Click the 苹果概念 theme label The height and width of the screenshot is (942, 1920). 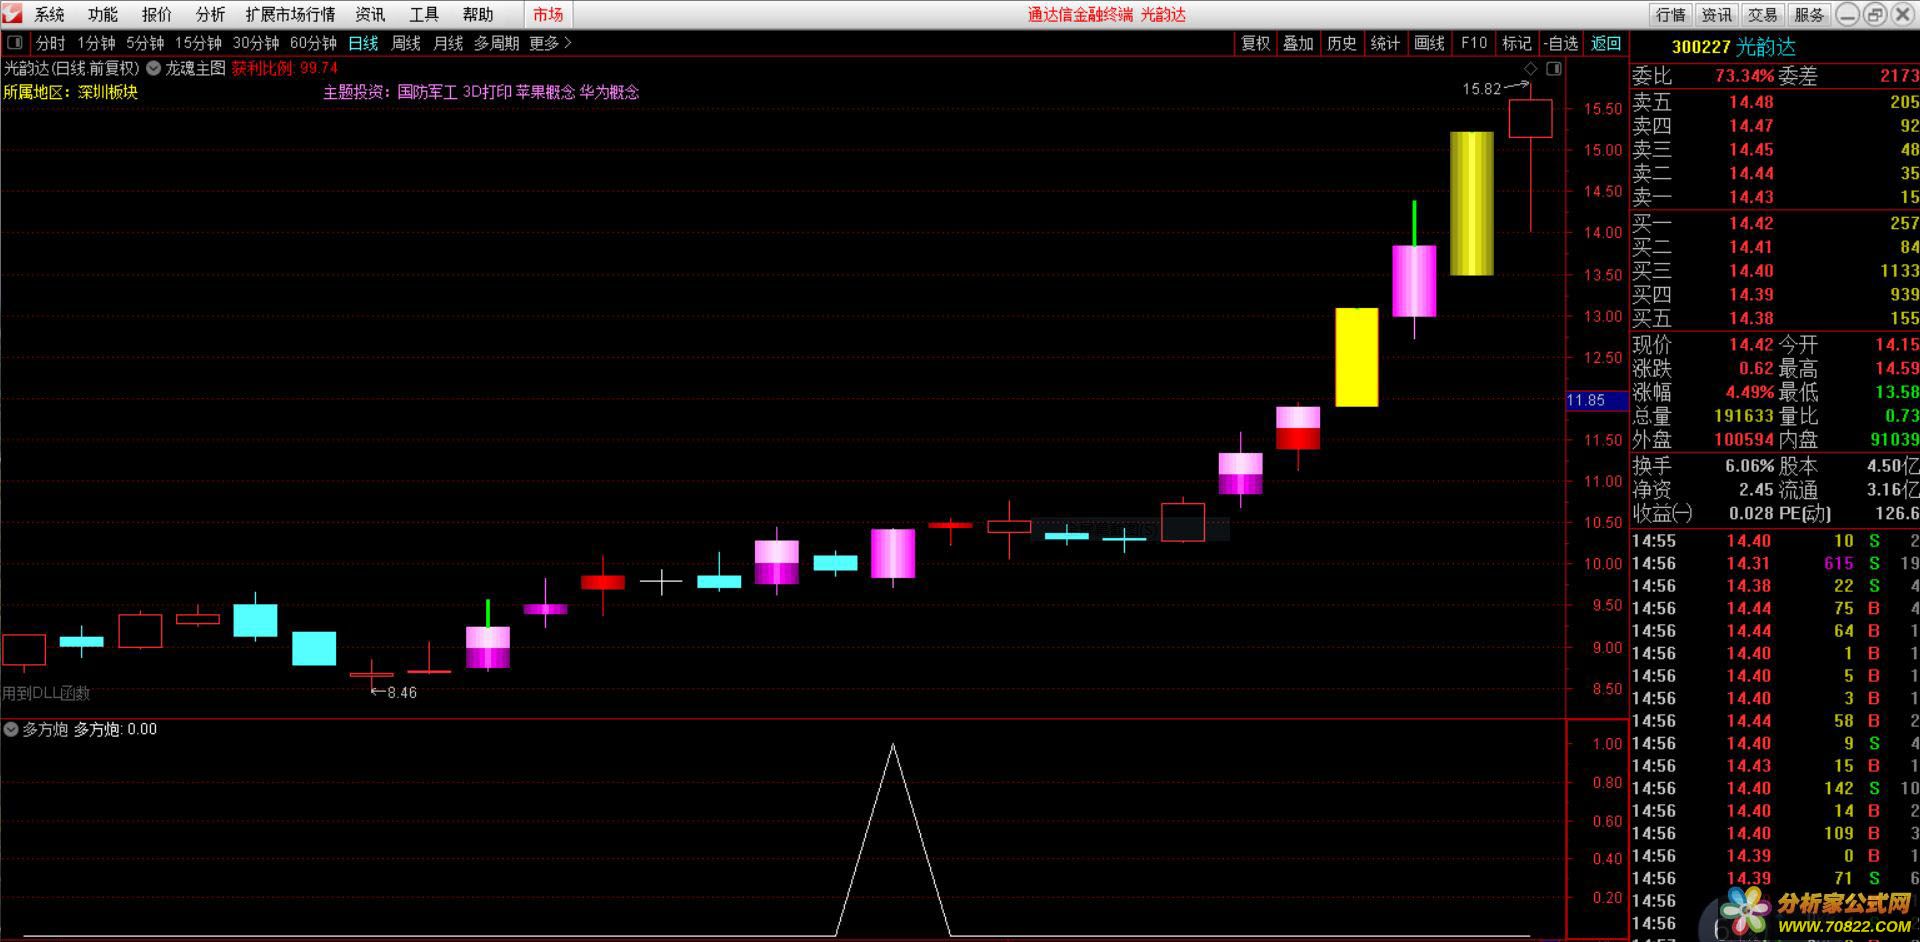pos(546,92)
